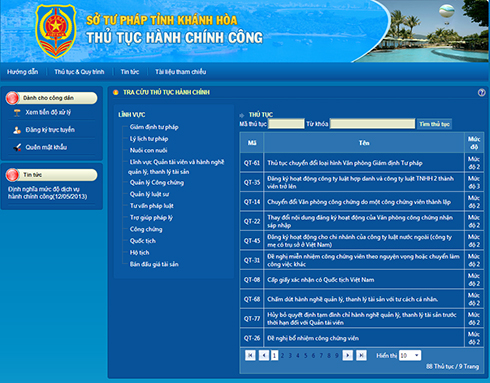The width and height of the screenshot is (490, 383).
Task: Select the Bán đấu giá tài sản field
Action: point(154,264)
